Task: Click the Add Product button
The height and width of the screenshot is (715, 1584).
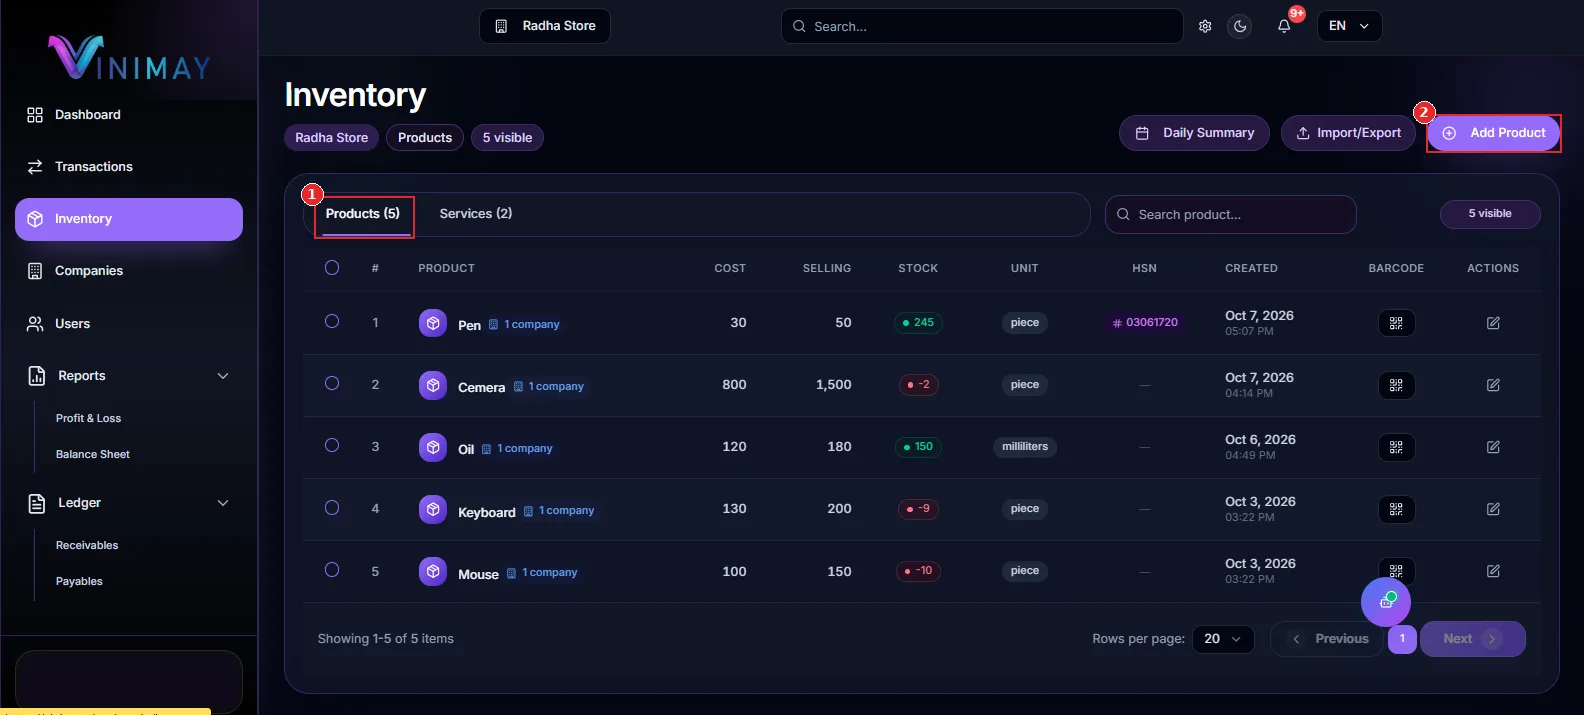Action: [x=1494, y=133]
